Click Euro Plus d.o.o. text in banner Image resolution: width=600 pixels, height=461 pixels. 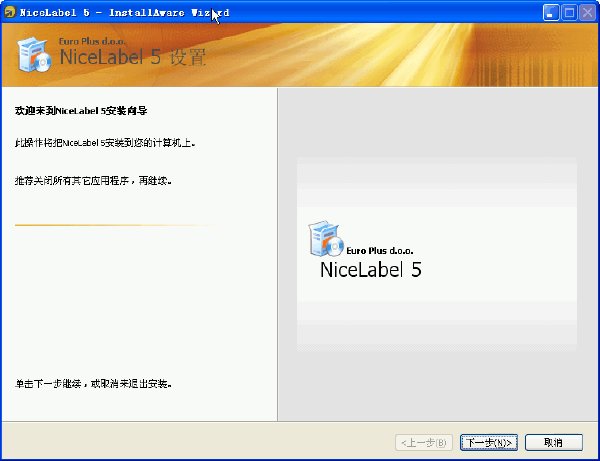92,41
